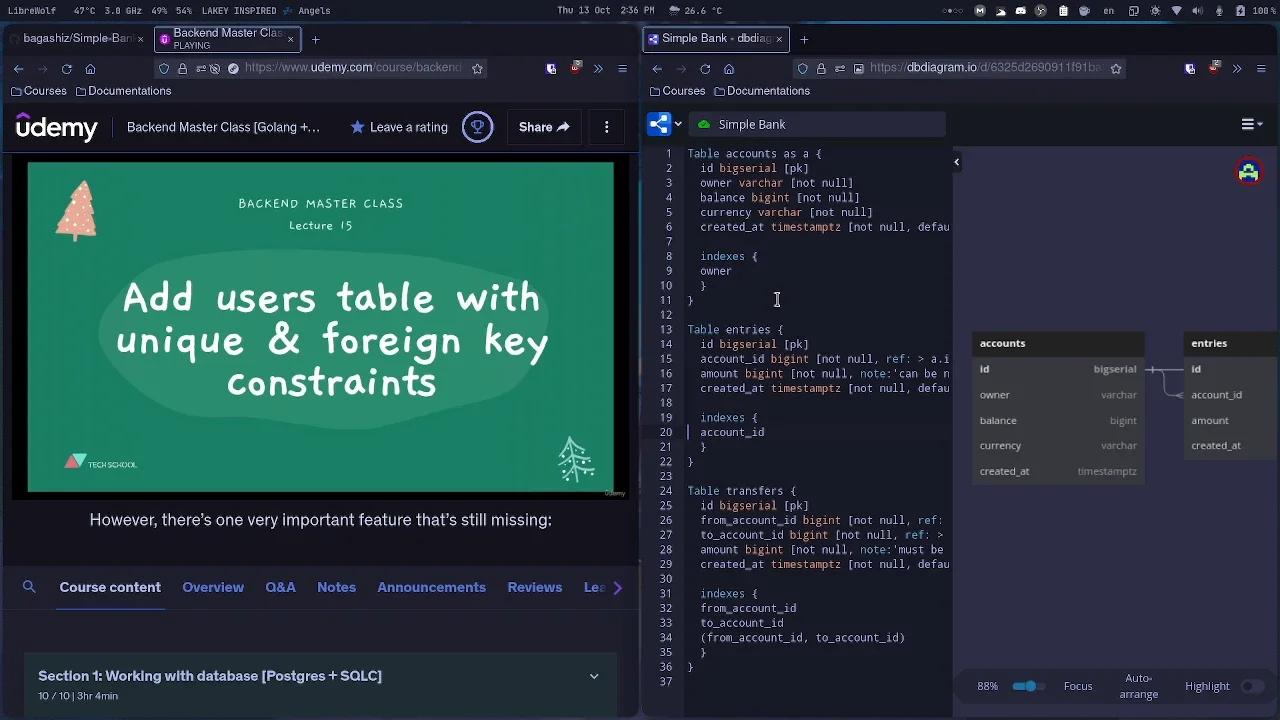Click the left-pointing collapse arrow beside the code editor
This screenshot has width=1280, height=720.
[956, 161]
